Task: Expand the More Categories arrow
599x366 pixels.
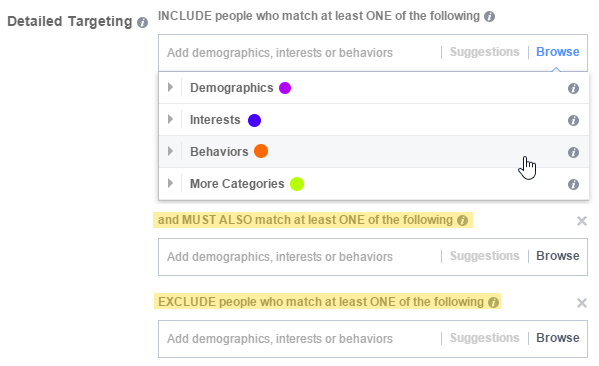Action: click(x=170, y=183)
